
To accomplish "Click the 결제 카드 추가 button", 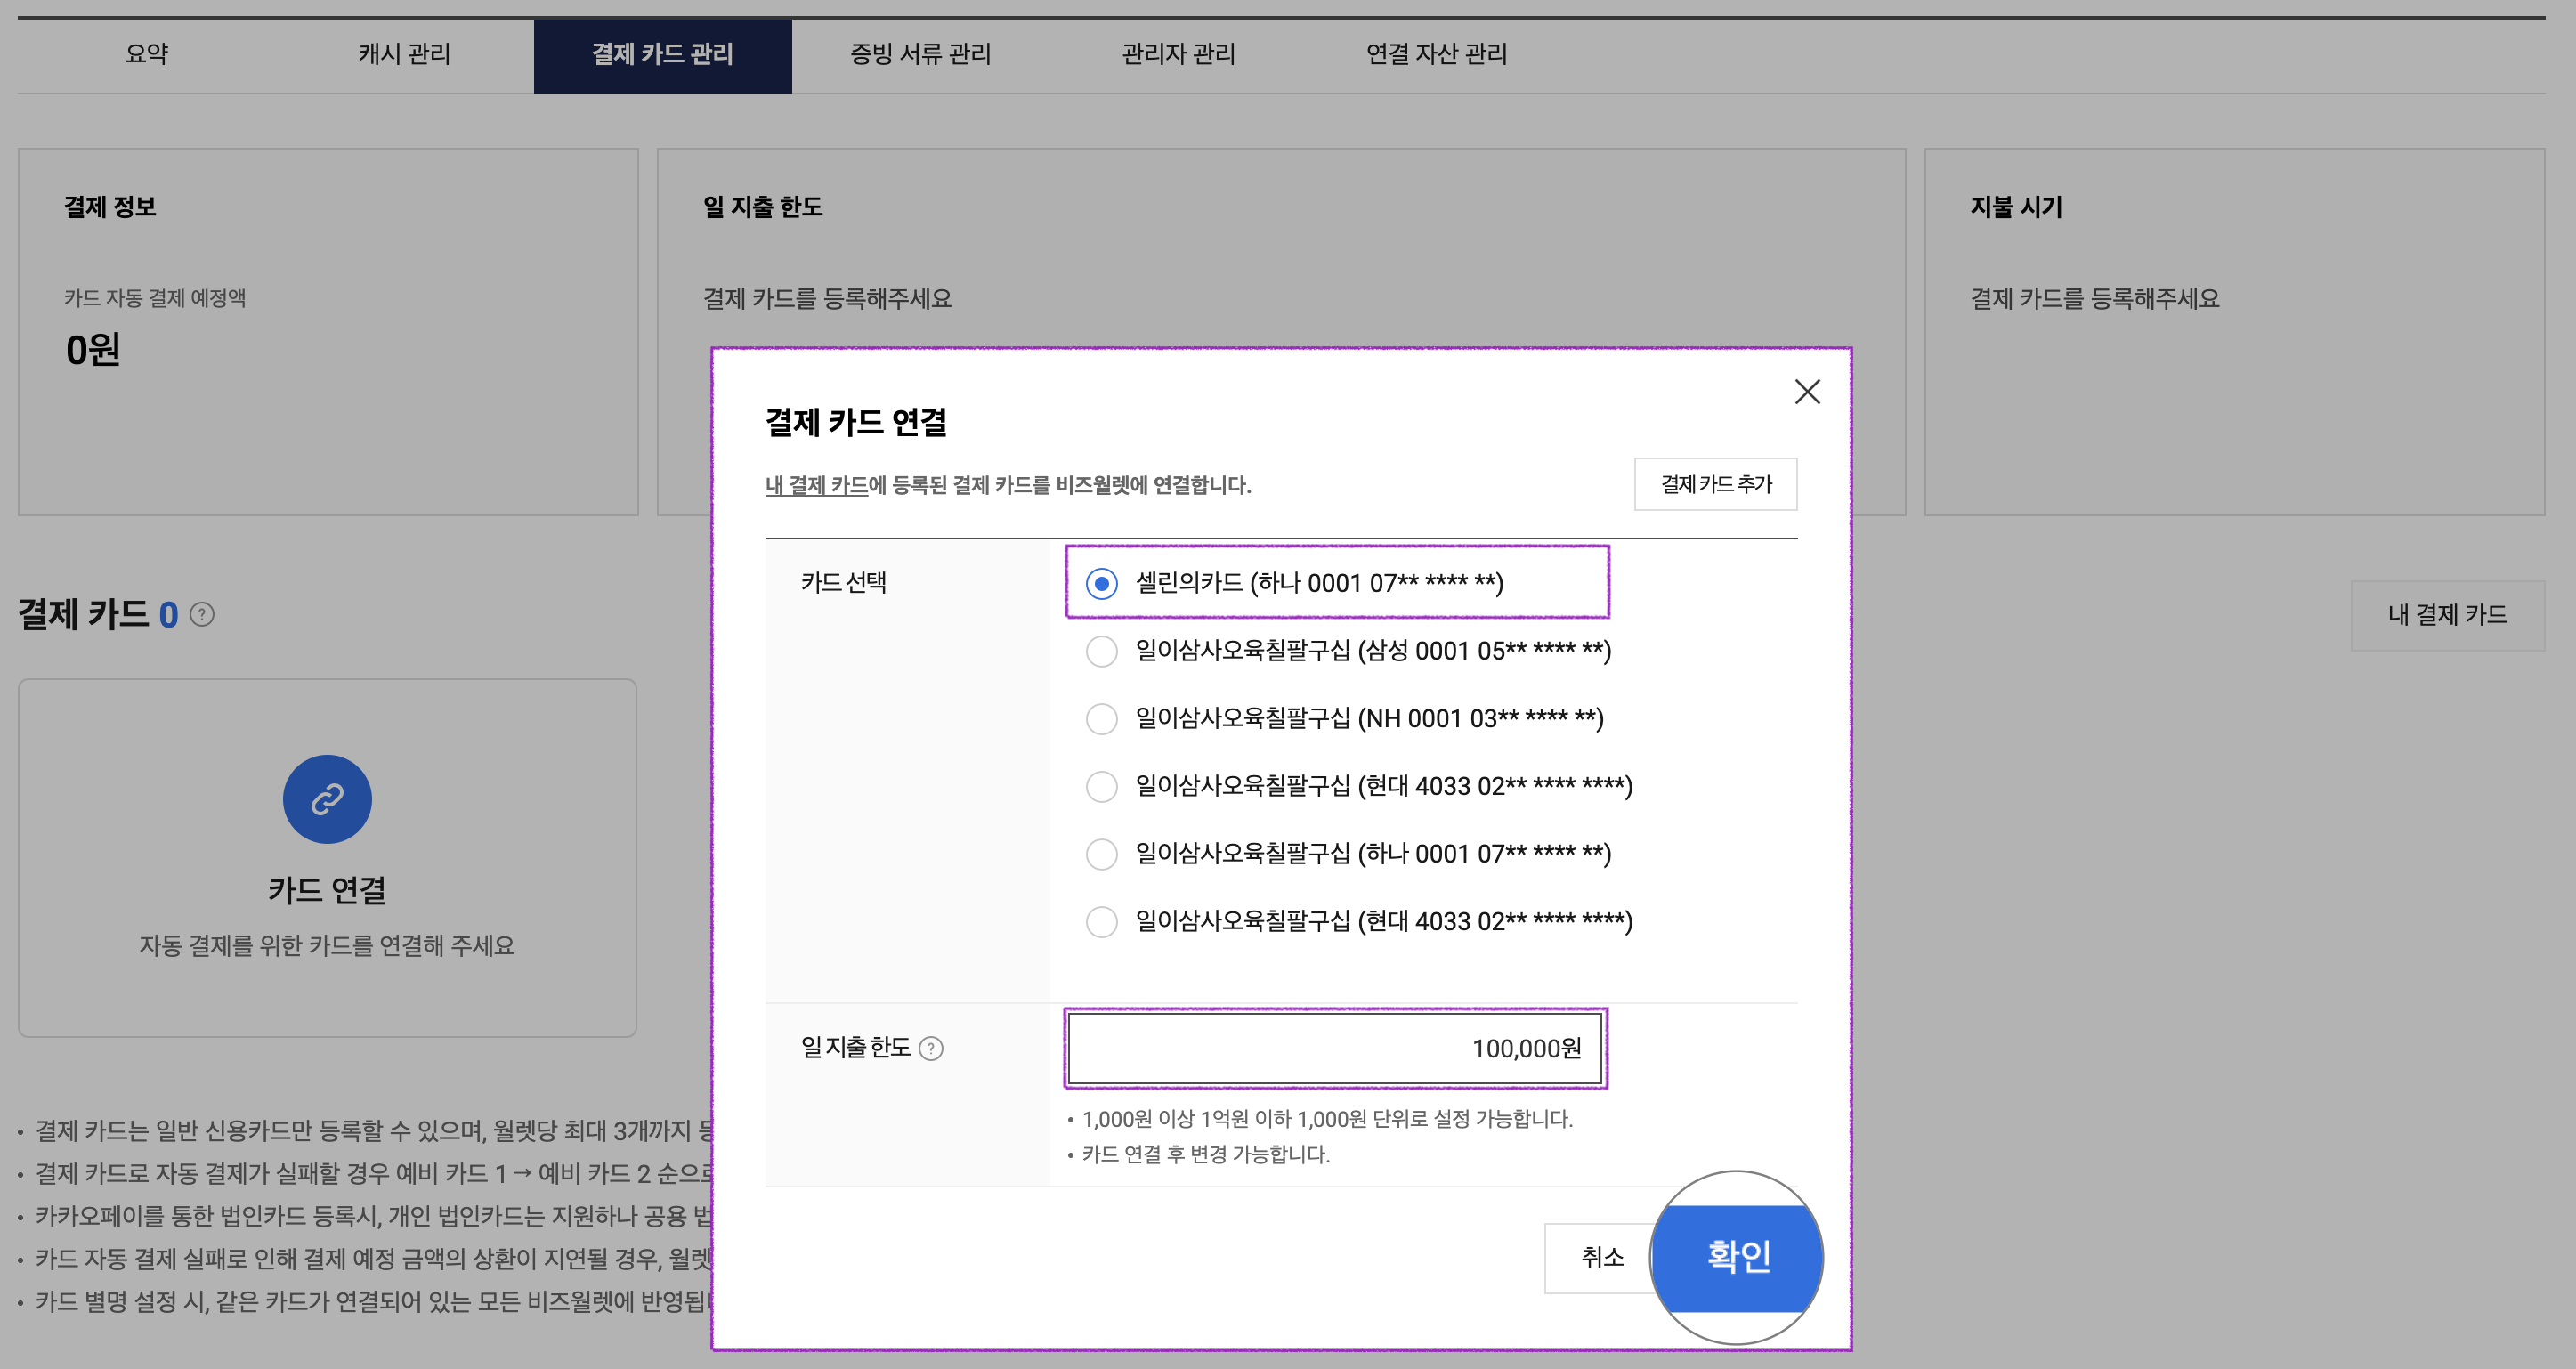I will [x=1715, y=484].
